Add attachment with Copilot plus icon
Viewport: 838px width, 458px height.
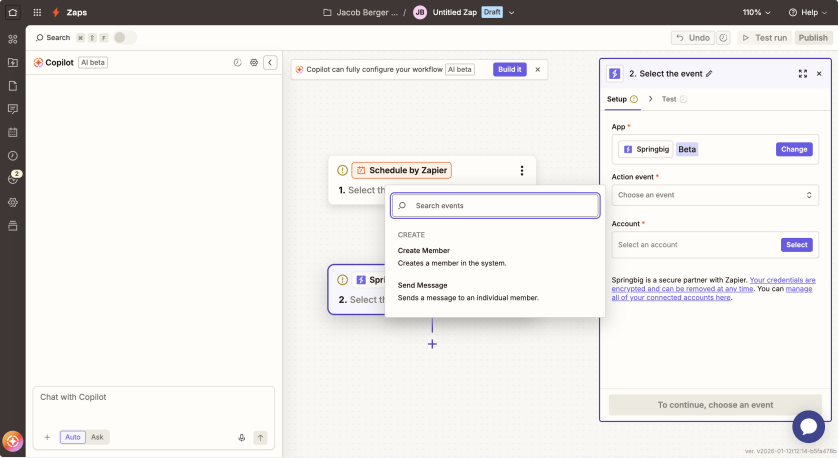tap(47, 437)
